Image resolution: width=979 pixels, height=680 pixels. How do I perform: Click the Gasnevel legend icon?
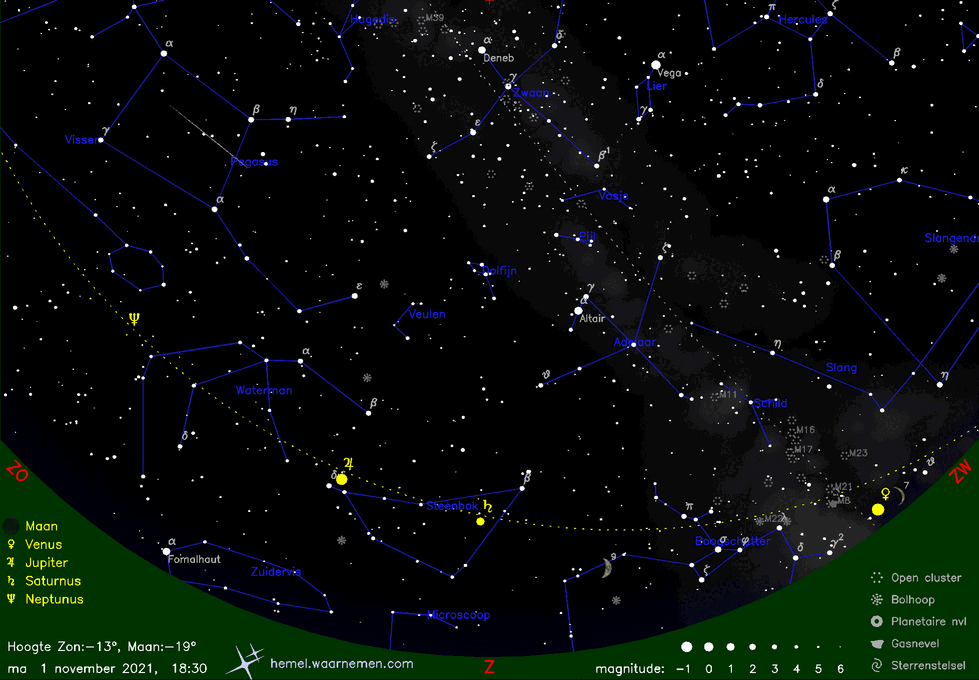click(877, 643)
